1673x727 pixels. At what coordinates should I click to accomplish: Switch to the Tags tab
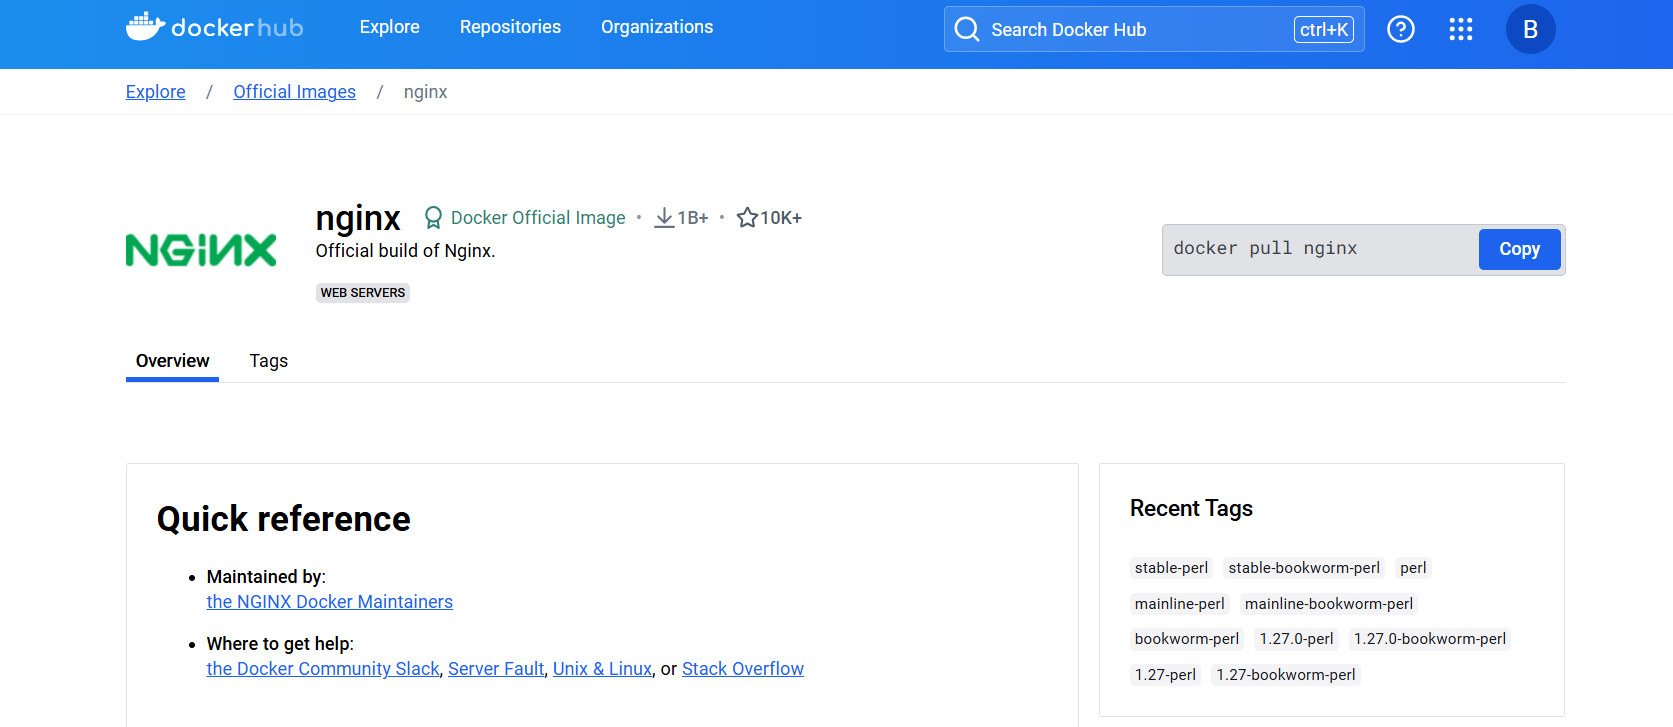269,361
